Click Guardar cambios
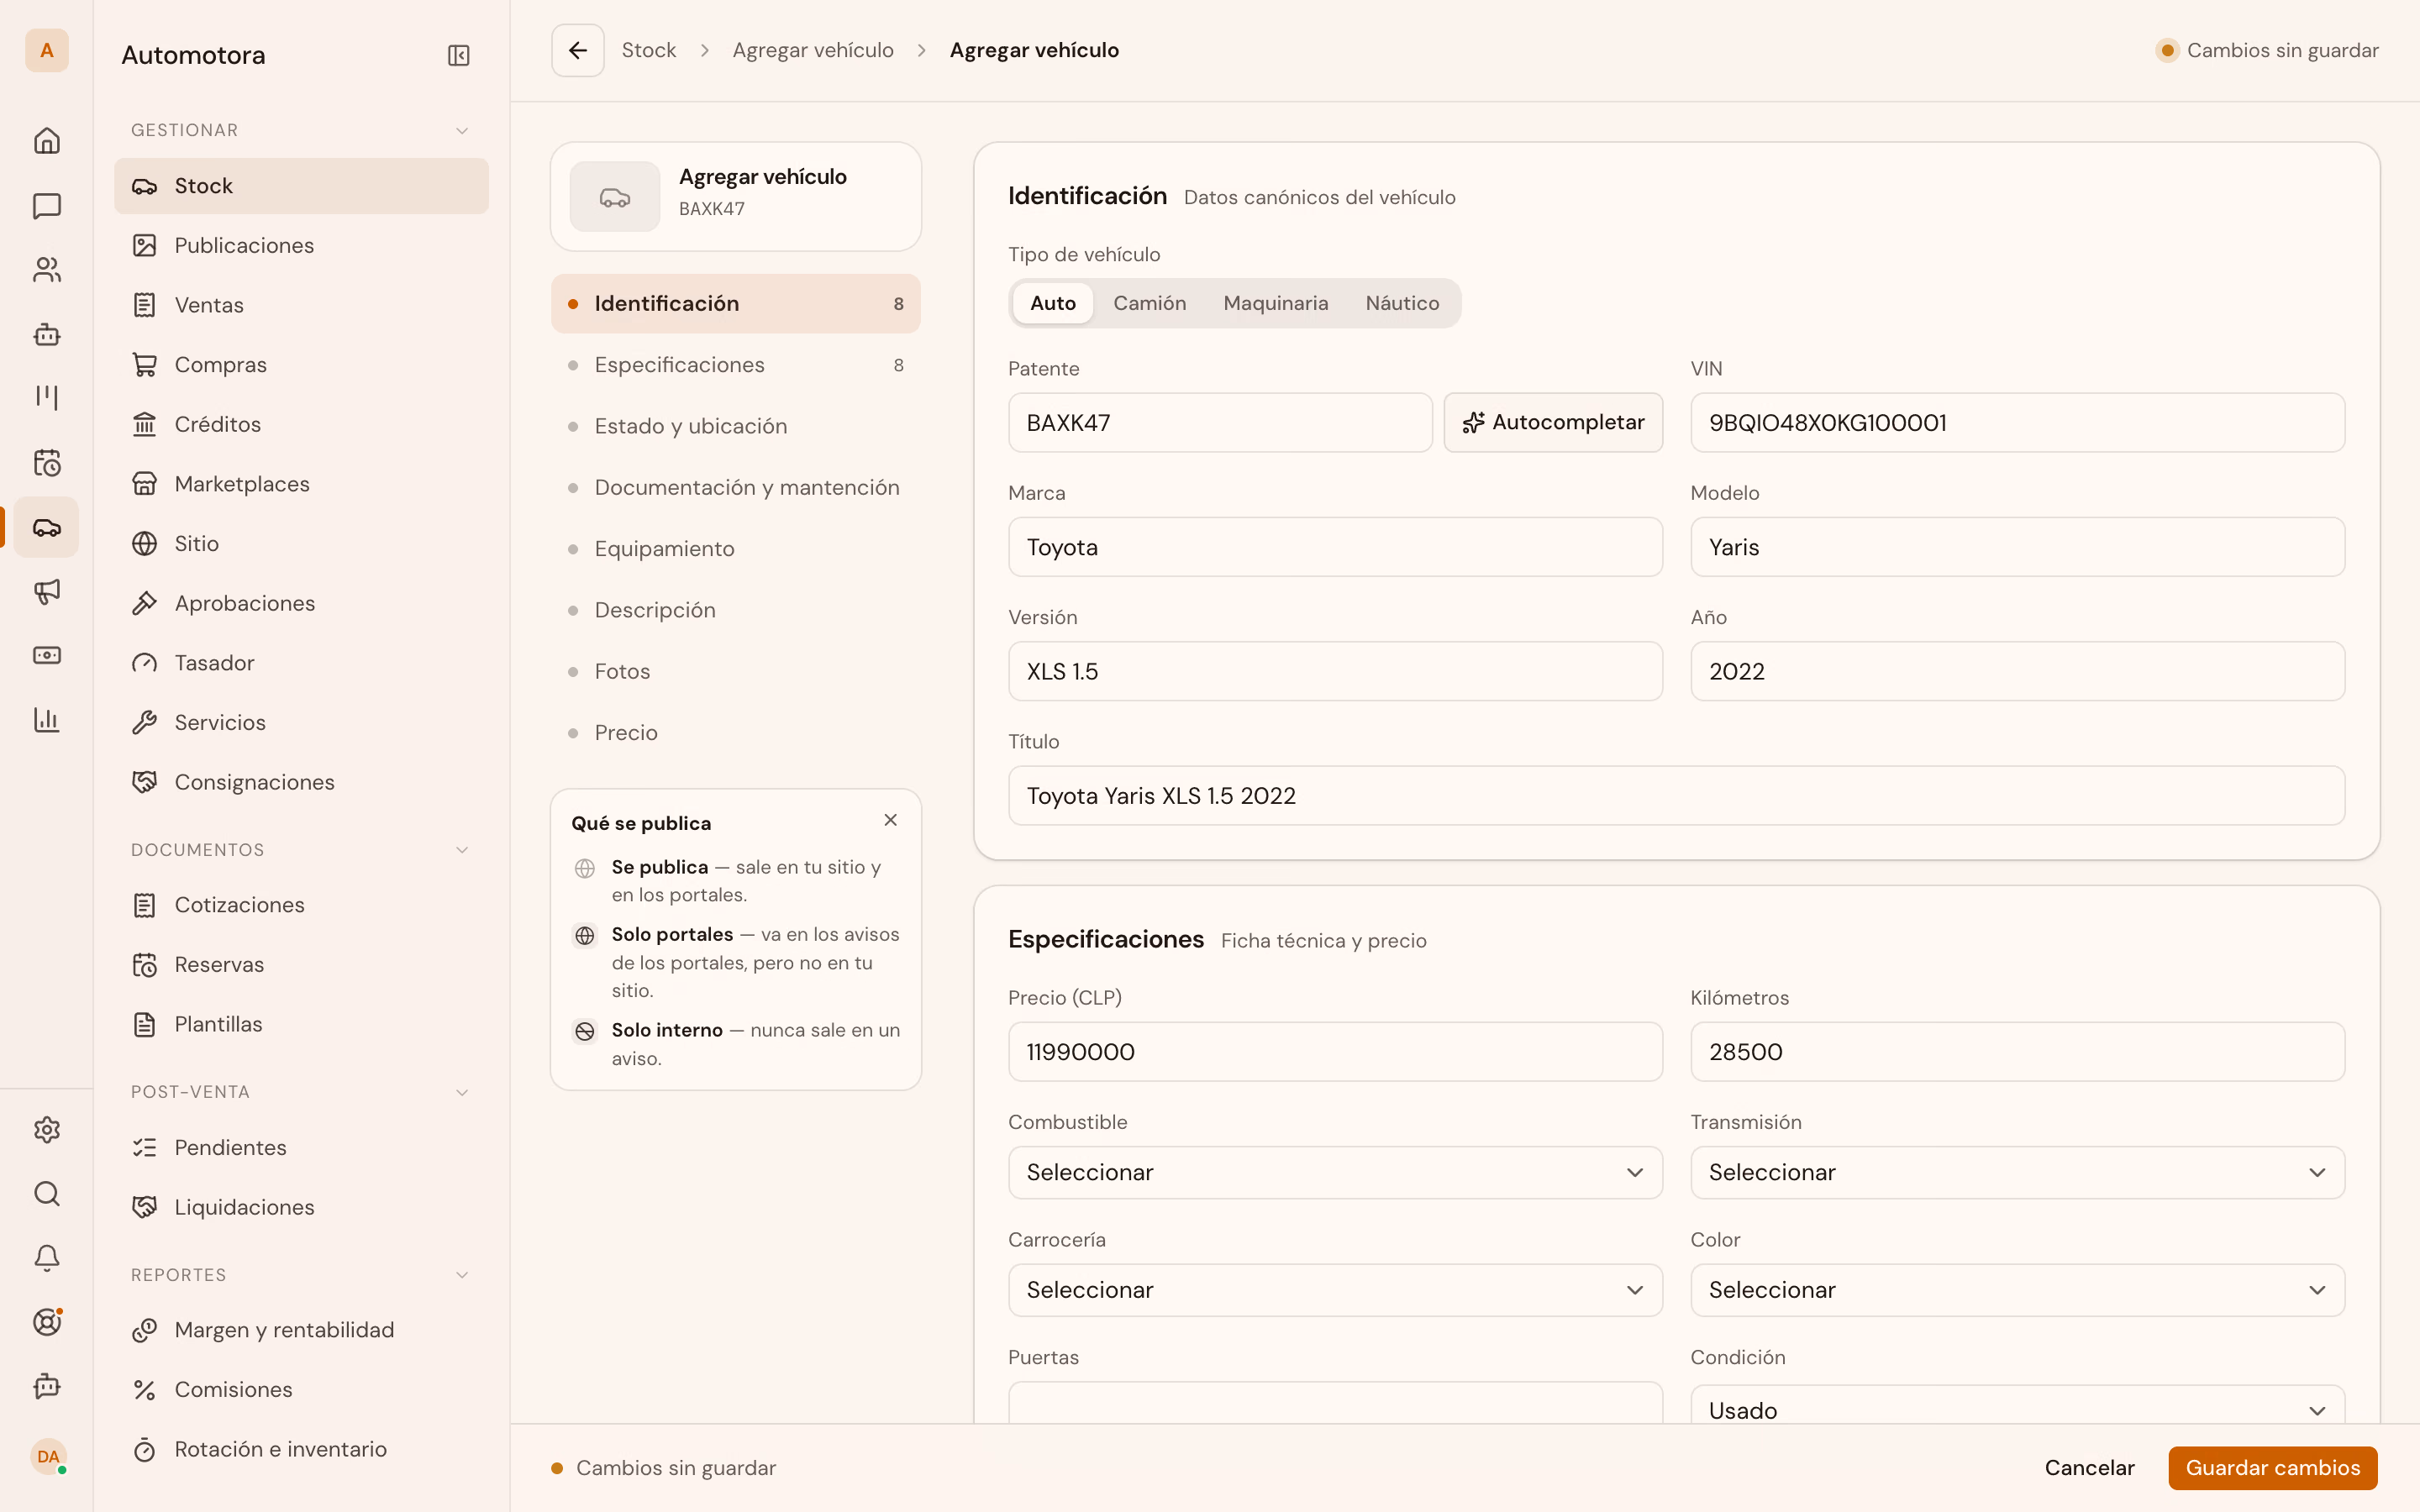This screenshot has height=1512, width=2420. pos(2272,1468)
